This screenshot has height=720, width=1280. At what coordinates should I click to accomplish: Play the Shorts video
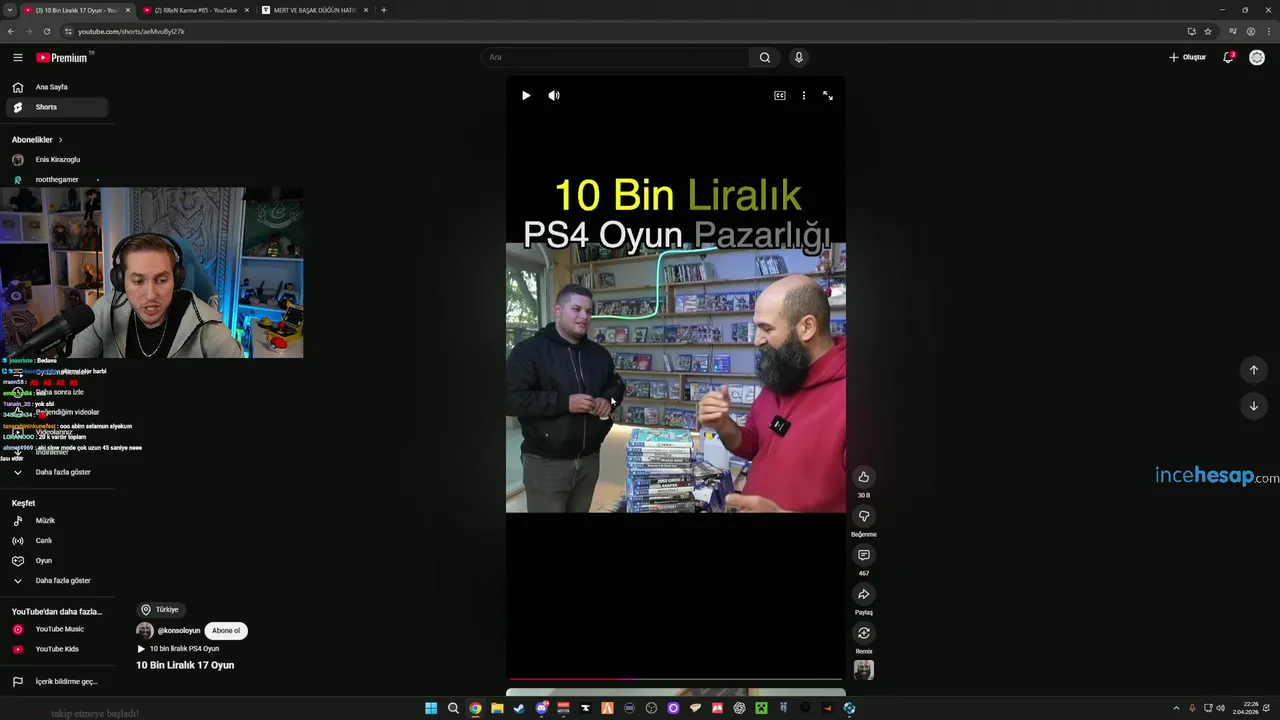click(526, 96)
